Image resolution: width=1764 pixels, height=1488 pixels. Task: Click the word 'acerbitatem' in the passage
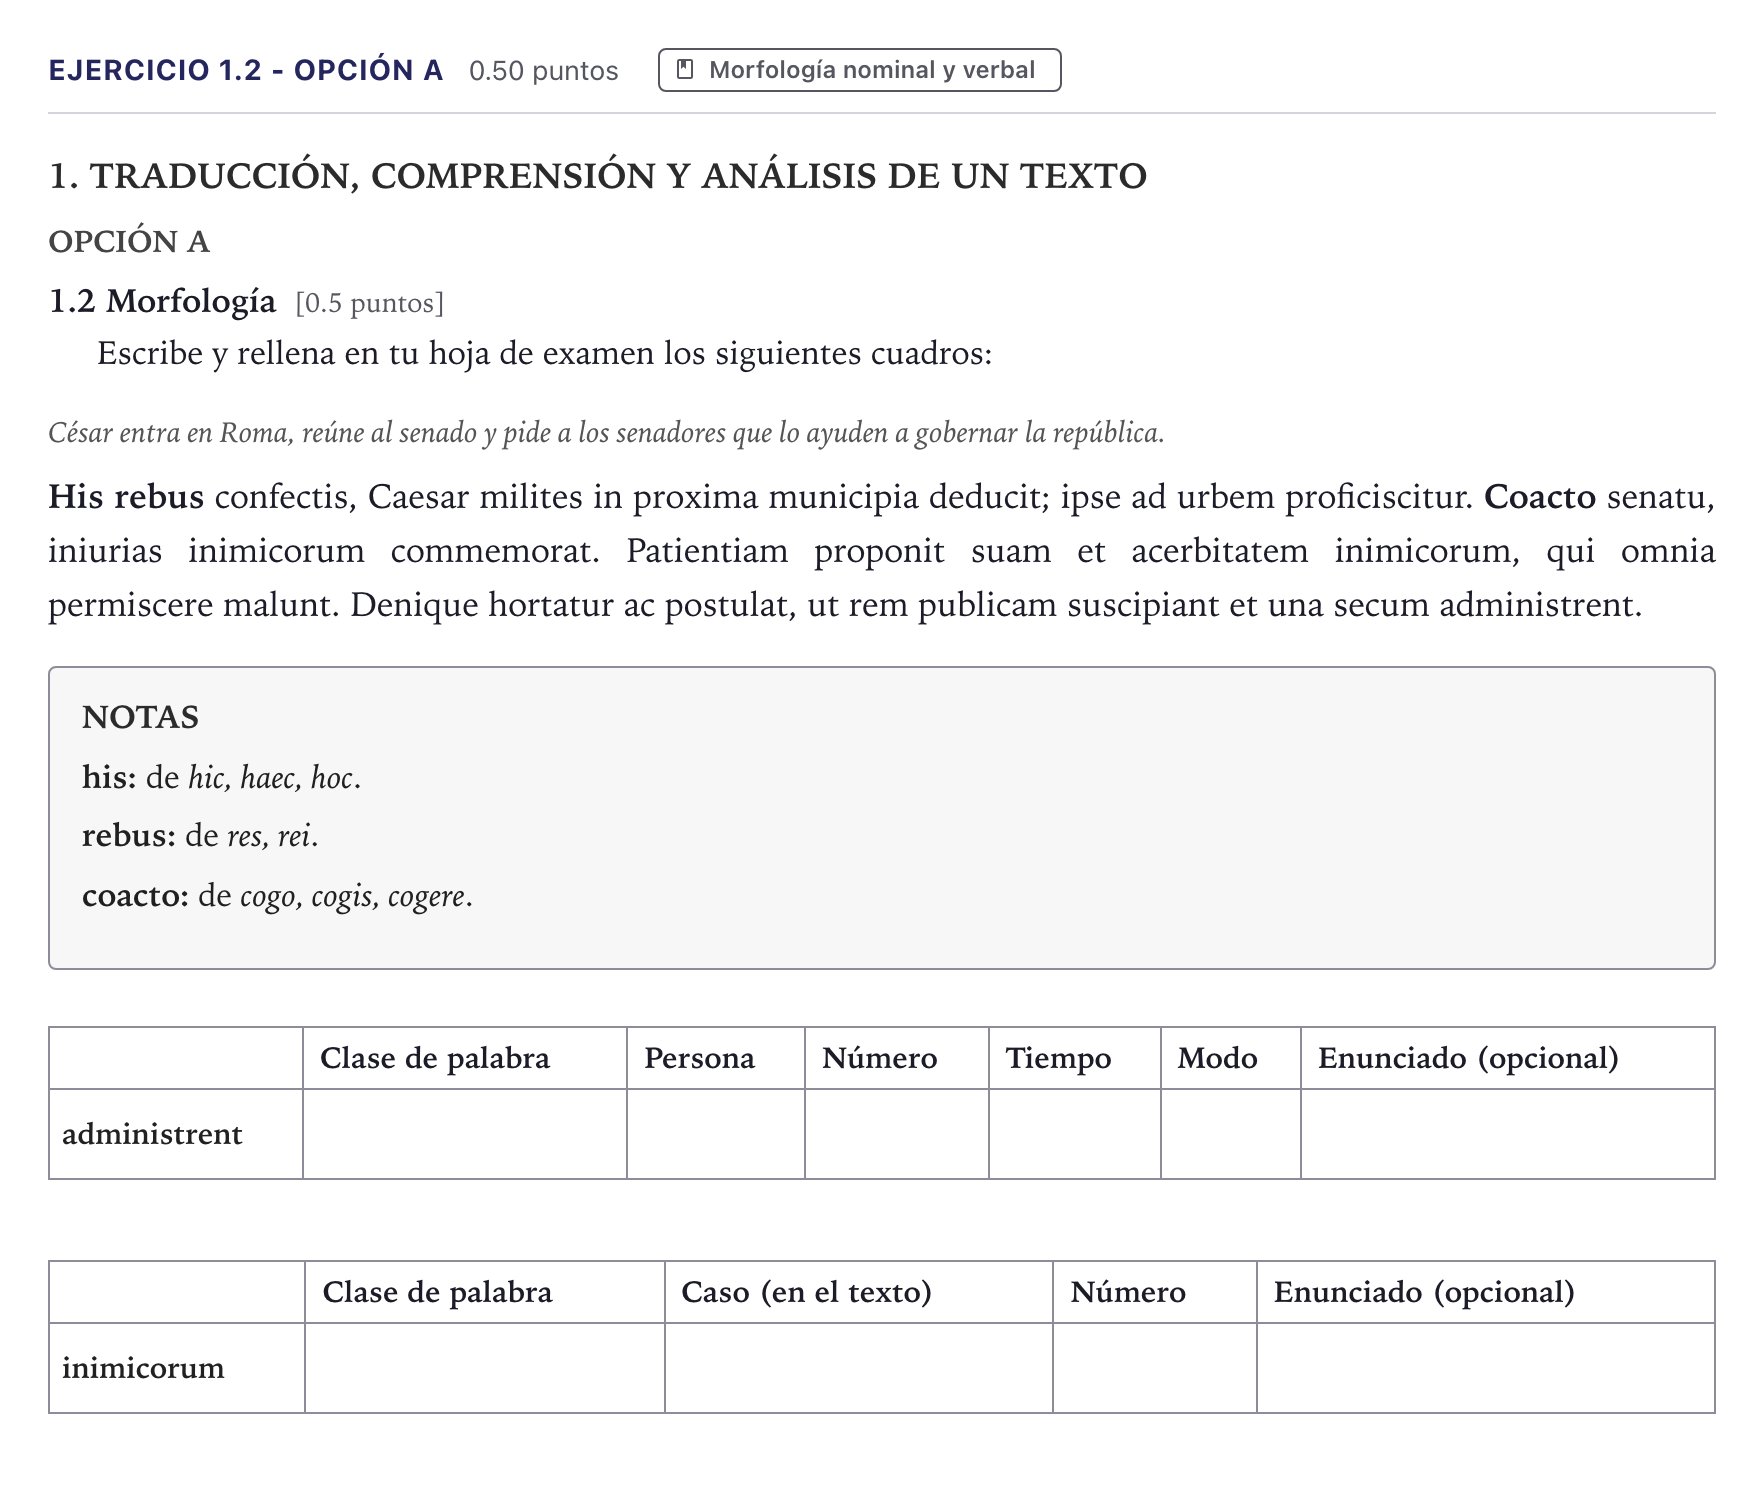1220,550
